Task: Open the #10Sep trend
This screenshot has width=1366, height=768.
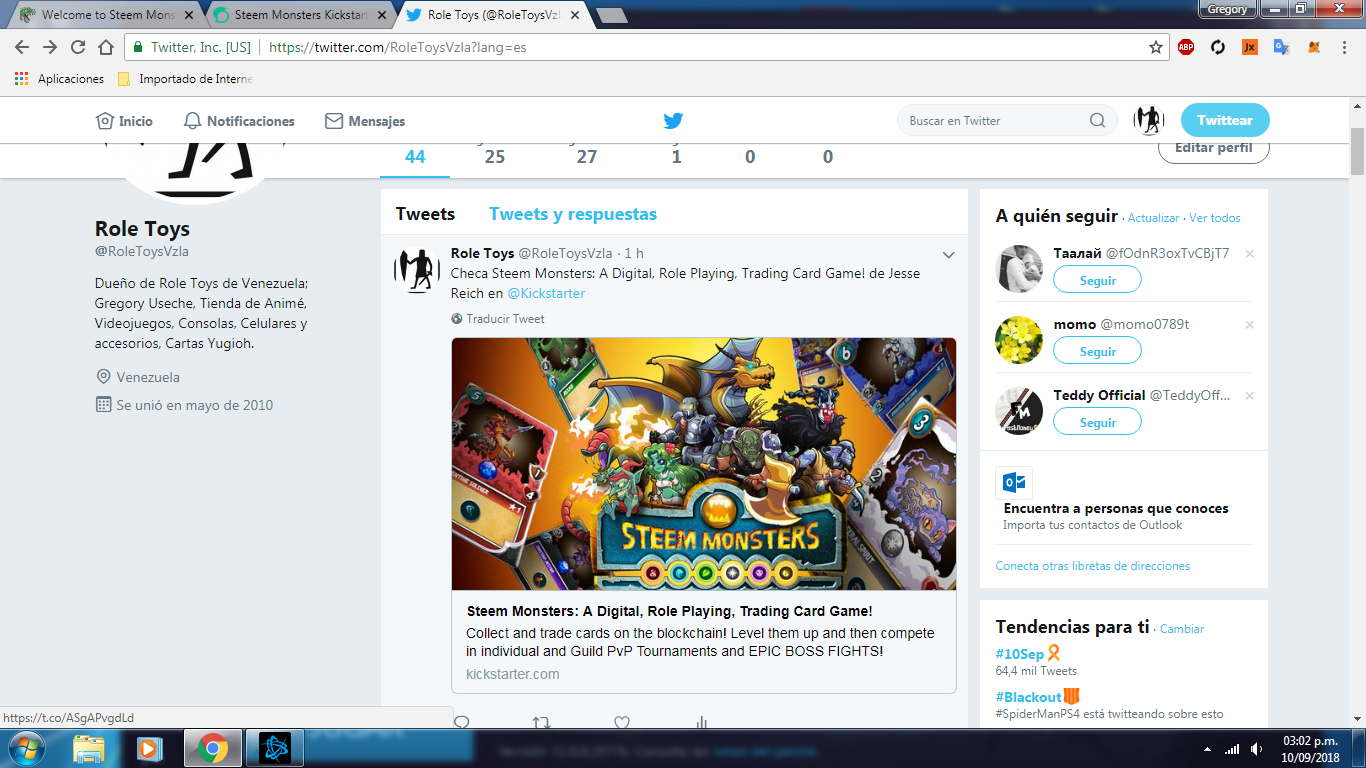Action: [1020, 653]
